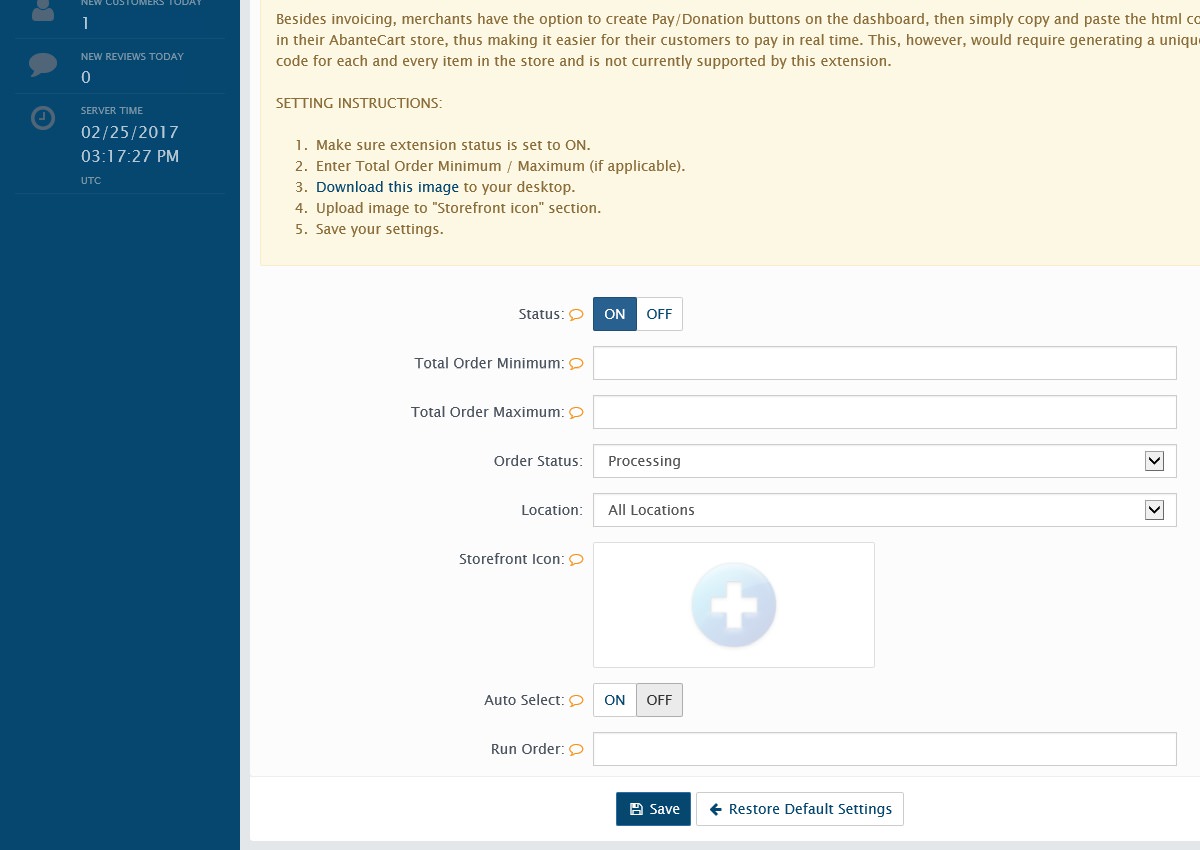Click Restore Default Settings button

(x=800, y=809)
